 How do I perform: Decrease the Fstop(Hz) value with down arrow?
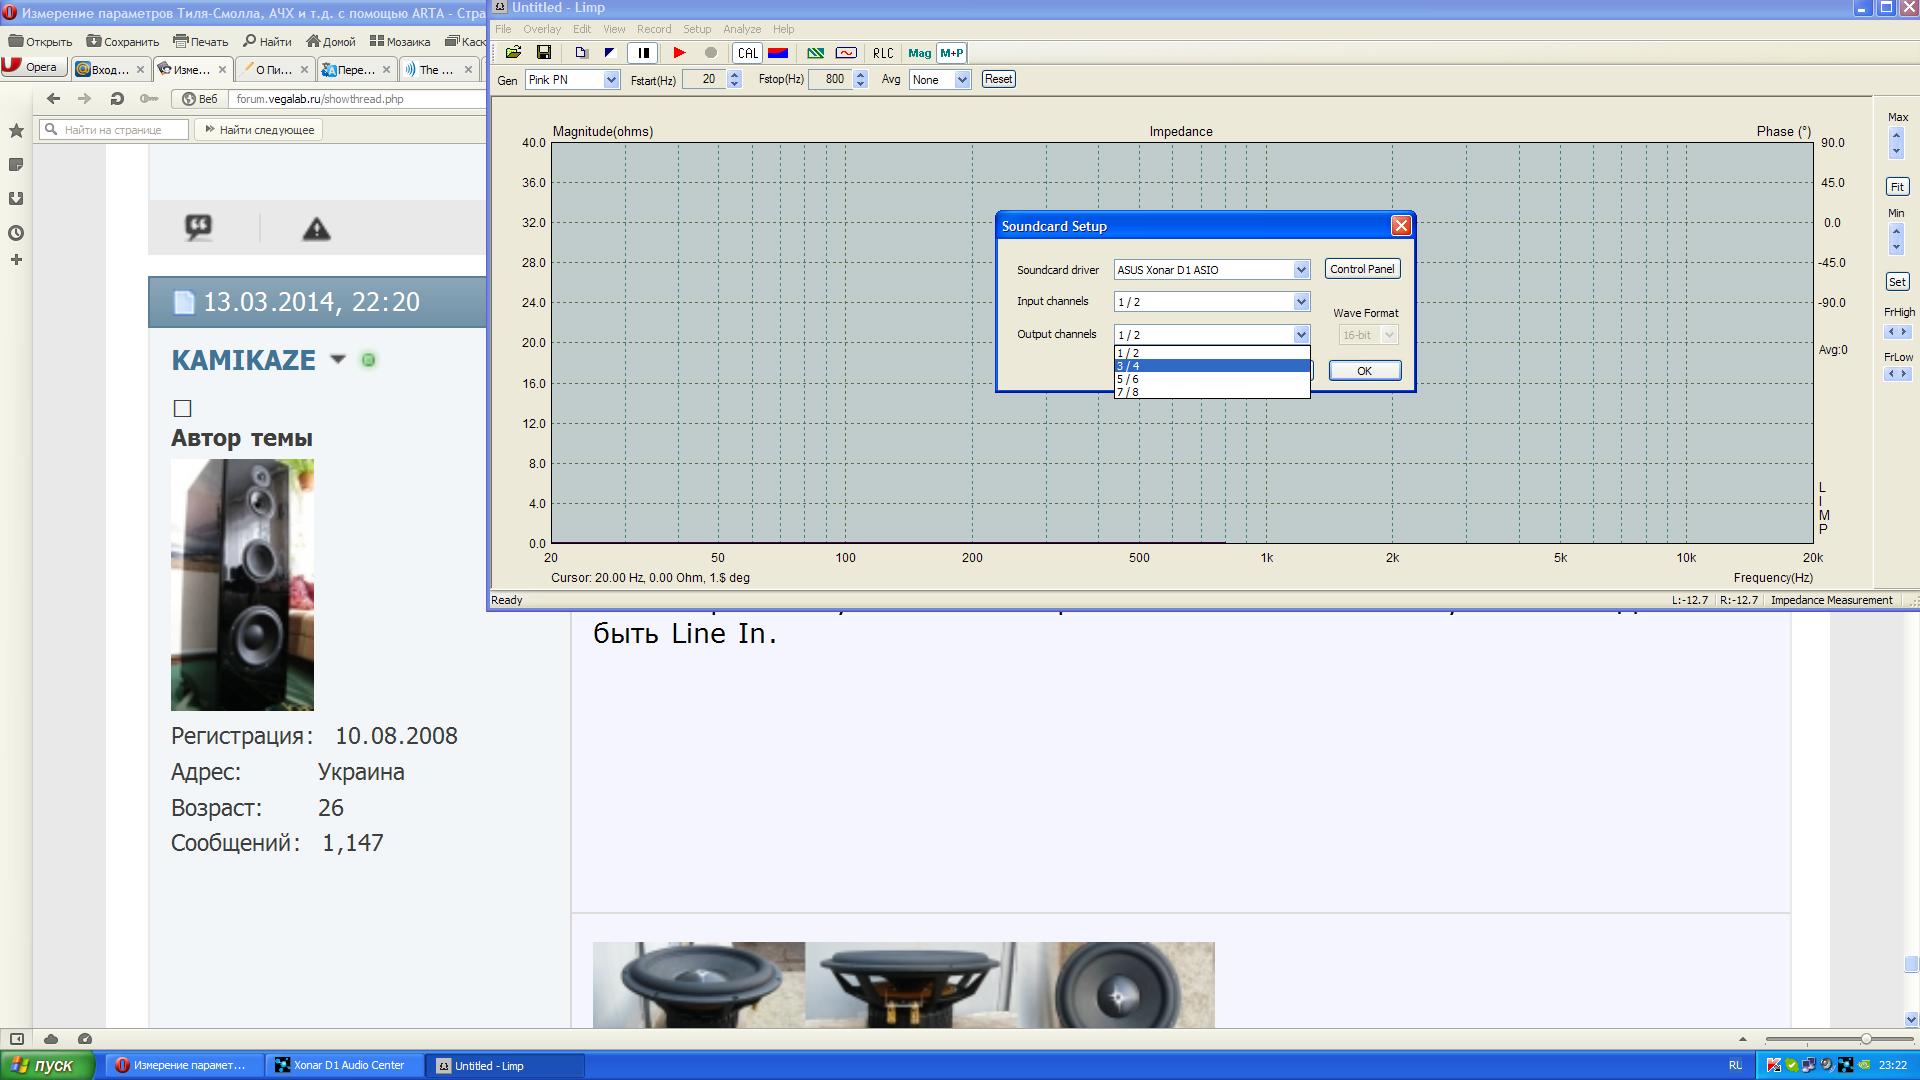pyautogui.click(x=861, y=84)
